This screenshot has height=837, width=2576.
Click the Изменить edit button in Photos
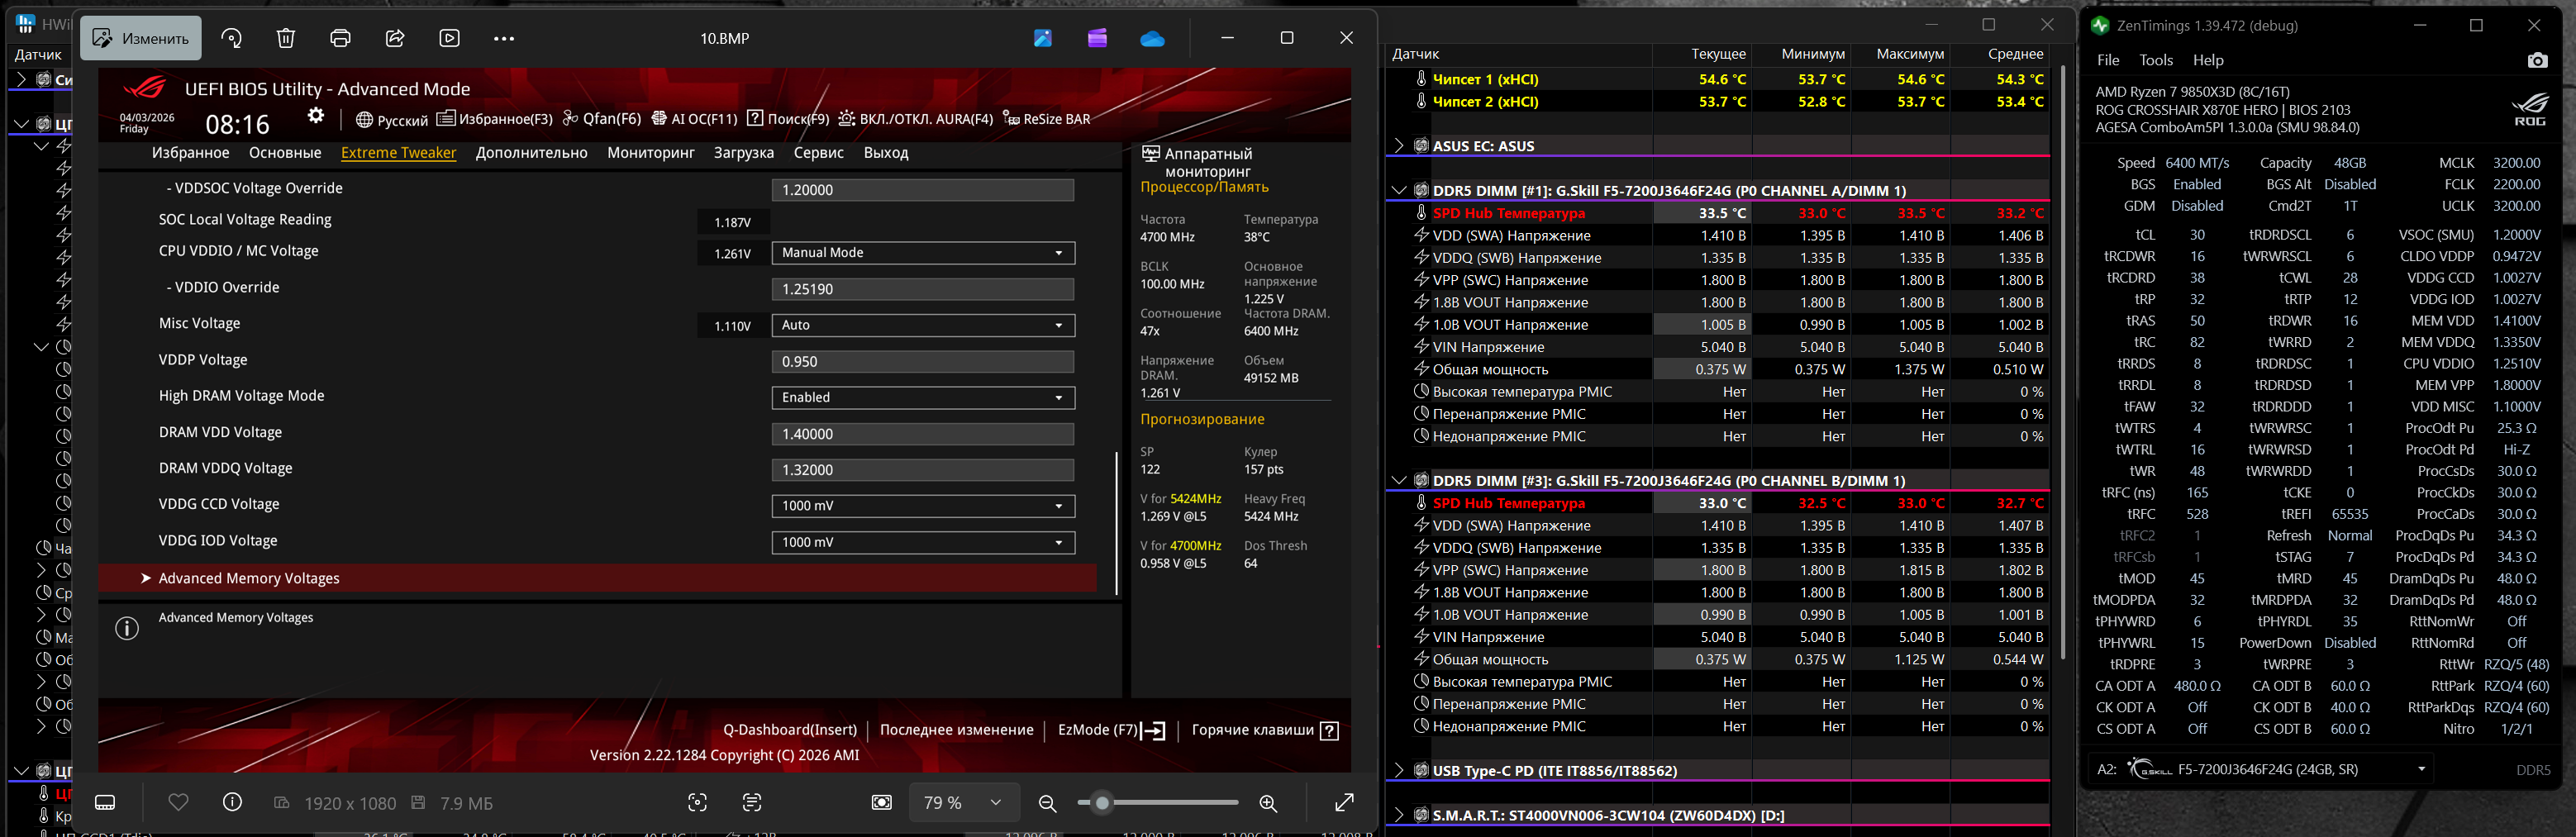click(x=141, y=38)
